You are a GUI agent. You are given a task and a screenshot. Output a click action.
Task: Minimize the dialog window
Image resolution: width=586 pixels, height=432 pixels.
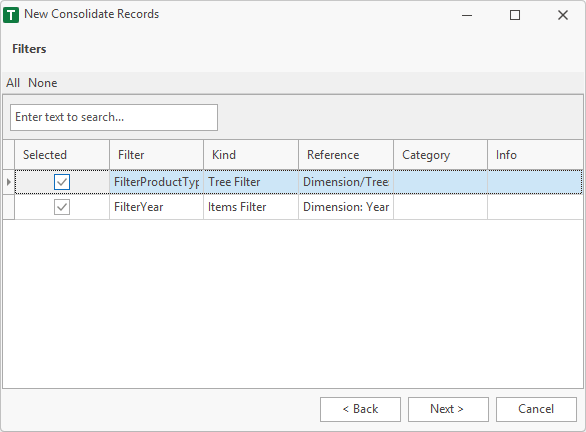(467, 15)
